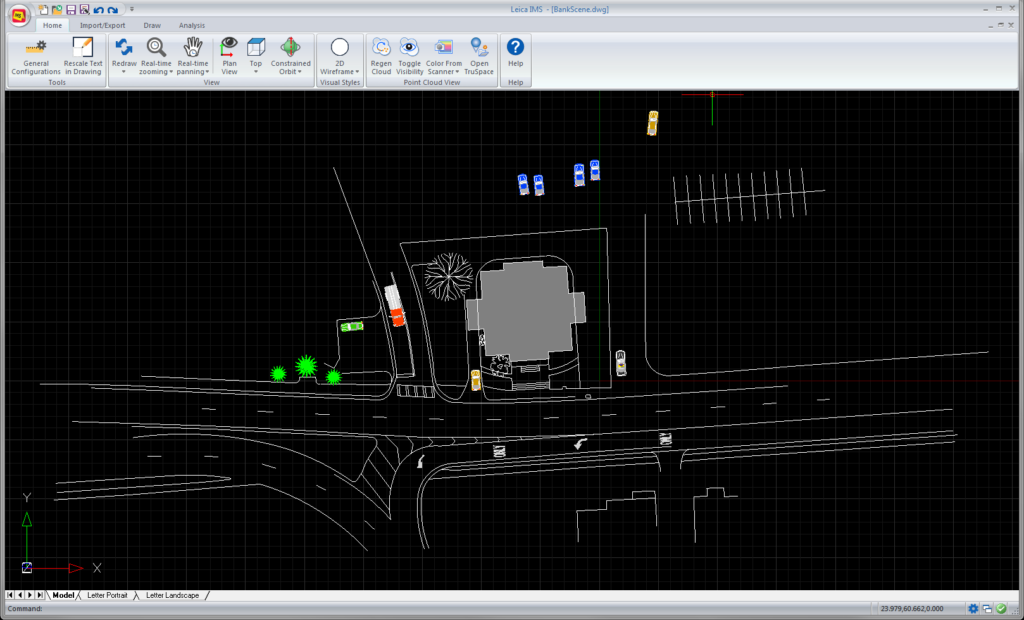1024x620 pixels.
Task: Jump to last layout tab arrow
Action: (x=40, y=595)
